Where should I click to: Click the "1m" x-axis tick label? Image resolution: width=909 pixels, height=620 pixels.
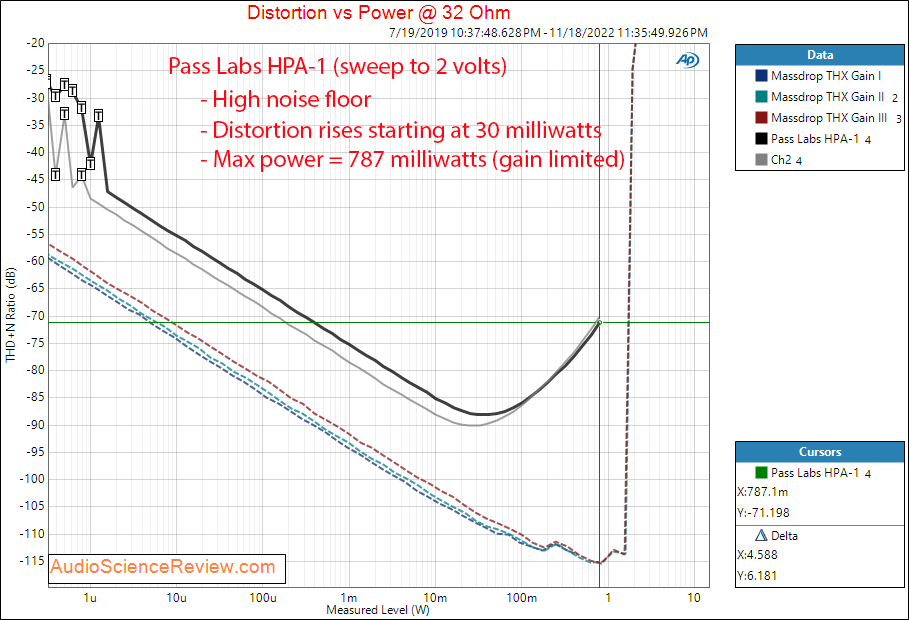pos(348,597)
